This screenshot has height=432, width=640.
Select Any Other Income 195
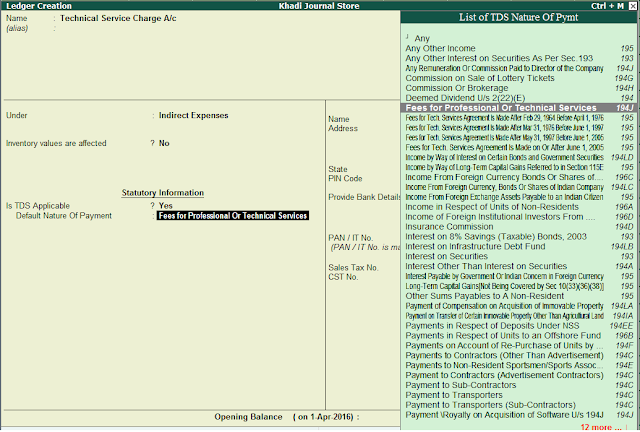pyautogui.click(x=519, y=48)
